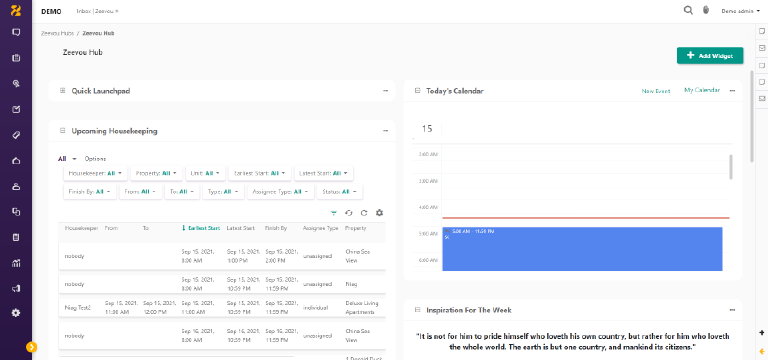
Task: Click the housekeeping table filter funnel icon
Action: [x=334, y=213]
